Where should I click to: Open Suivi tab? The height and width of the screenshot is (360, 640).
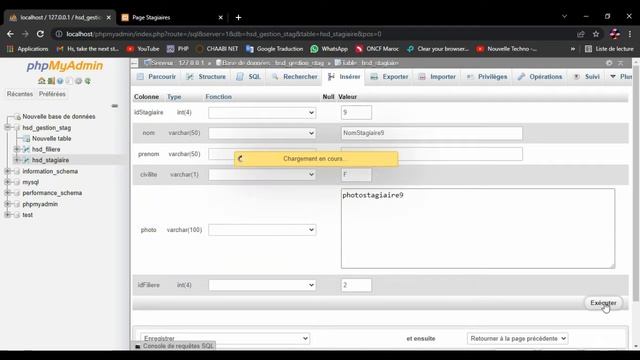point(587,77)
